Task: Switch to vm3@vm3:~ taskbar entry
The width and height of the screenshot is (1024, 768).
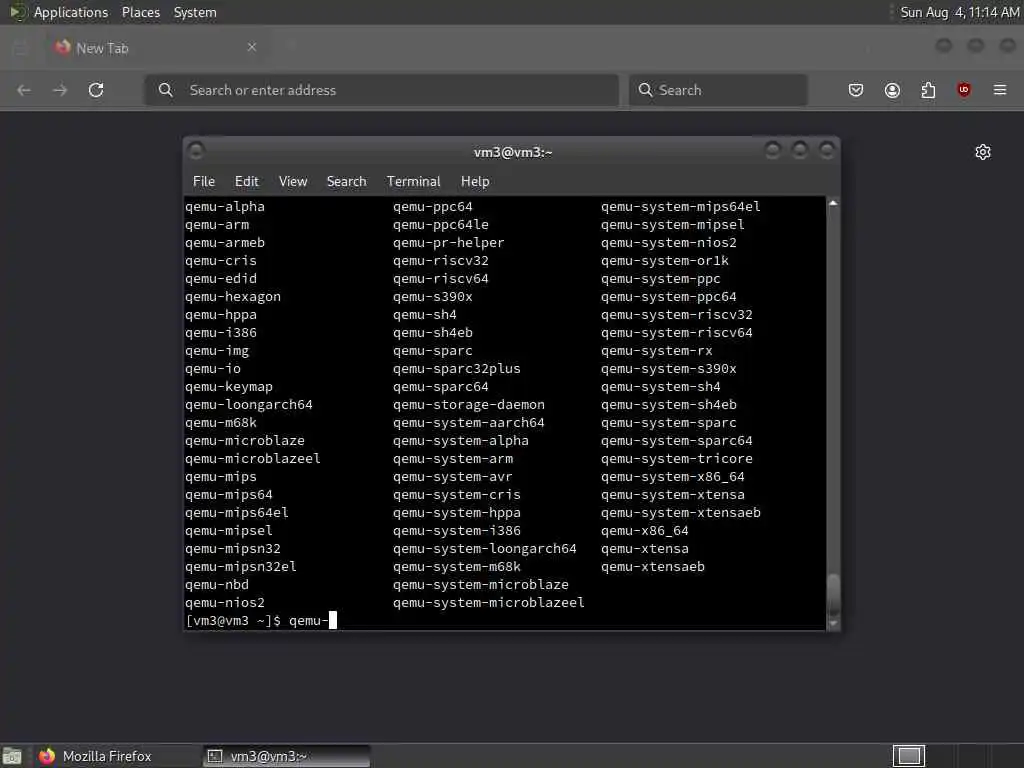Action: (286, 756)
